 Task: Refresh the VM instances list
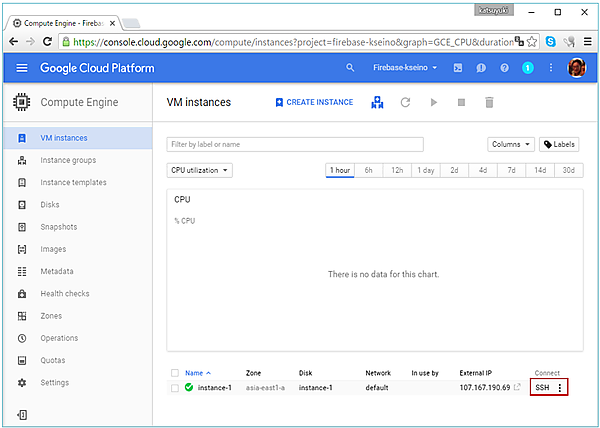click(x=405, y=102)
